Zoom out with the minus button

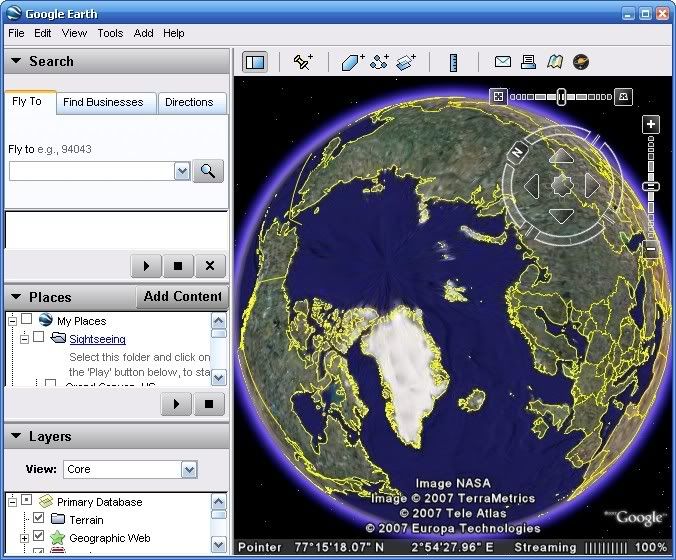[x=651, y=249]
